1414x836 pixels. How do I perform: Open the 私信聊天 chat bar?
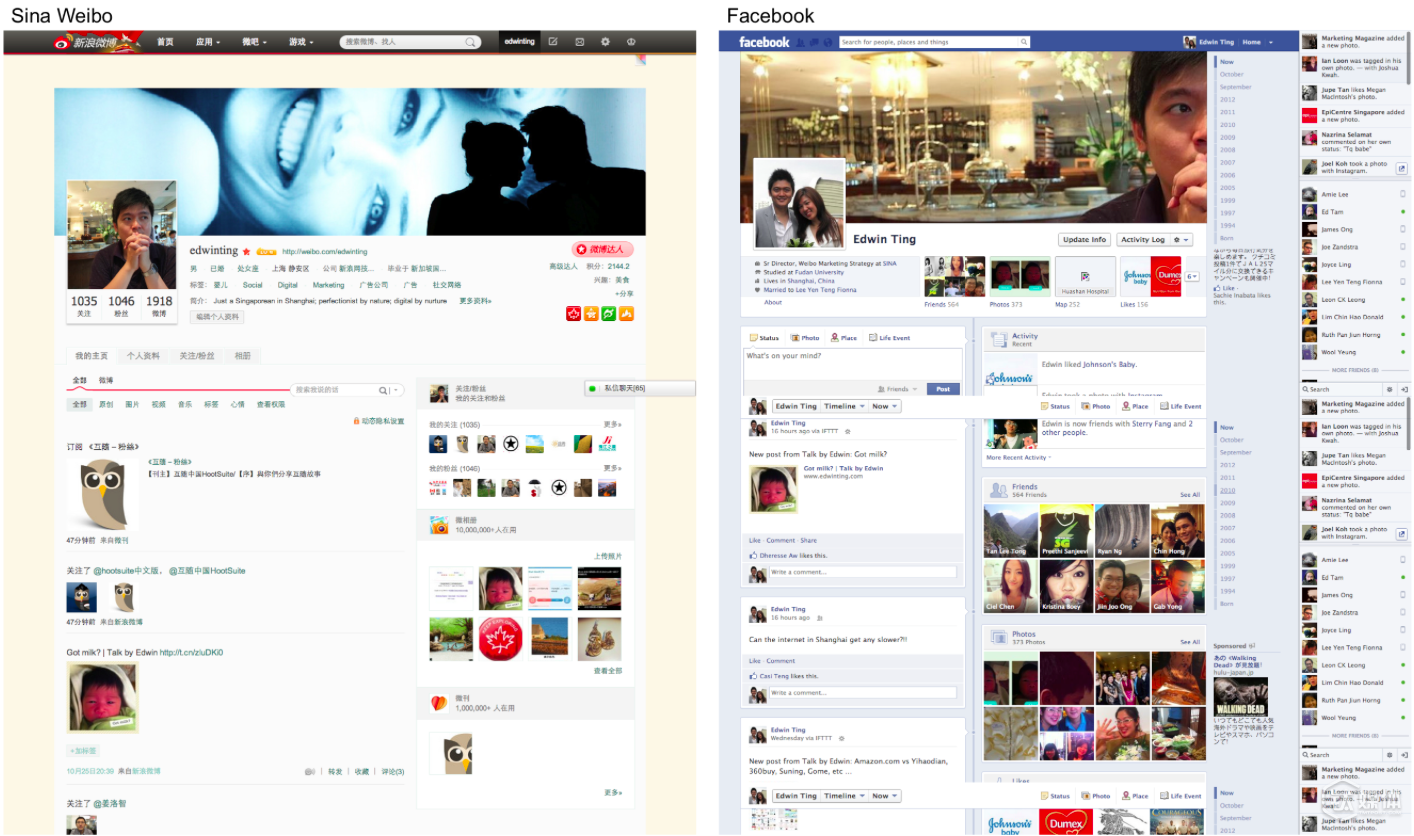click(639, 388)
